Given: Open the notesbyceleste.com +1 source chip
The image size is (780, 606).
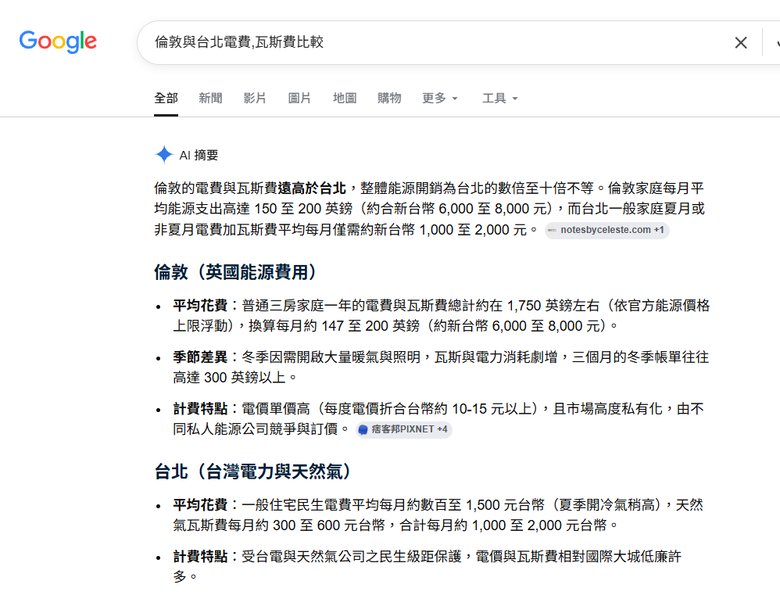Looking at the screenshot, I should click(x=607, y=230).
